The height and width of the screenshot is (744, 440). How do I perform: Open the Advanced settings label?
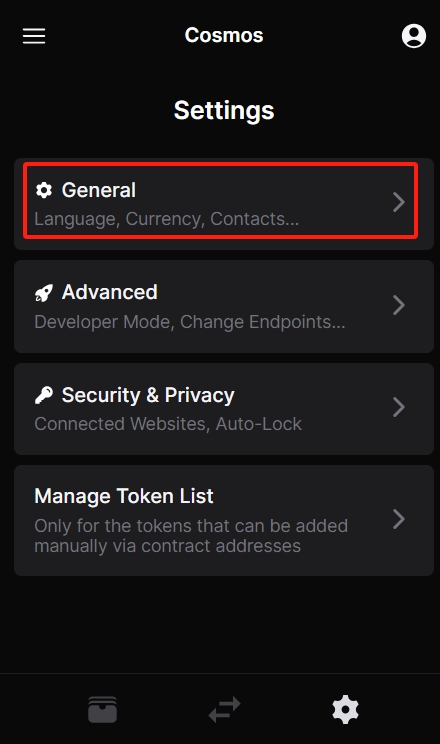(110, 292)
